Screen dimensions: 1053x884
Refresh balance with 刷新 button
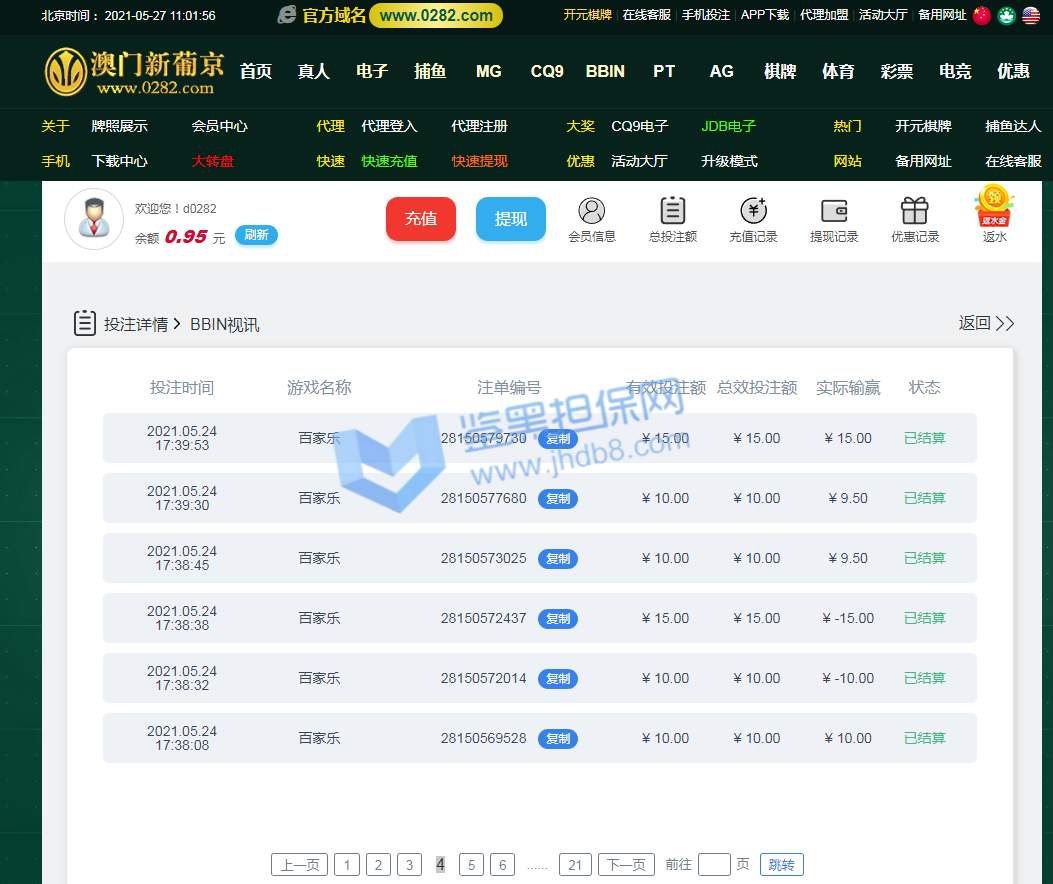click(x=256, y=235)
